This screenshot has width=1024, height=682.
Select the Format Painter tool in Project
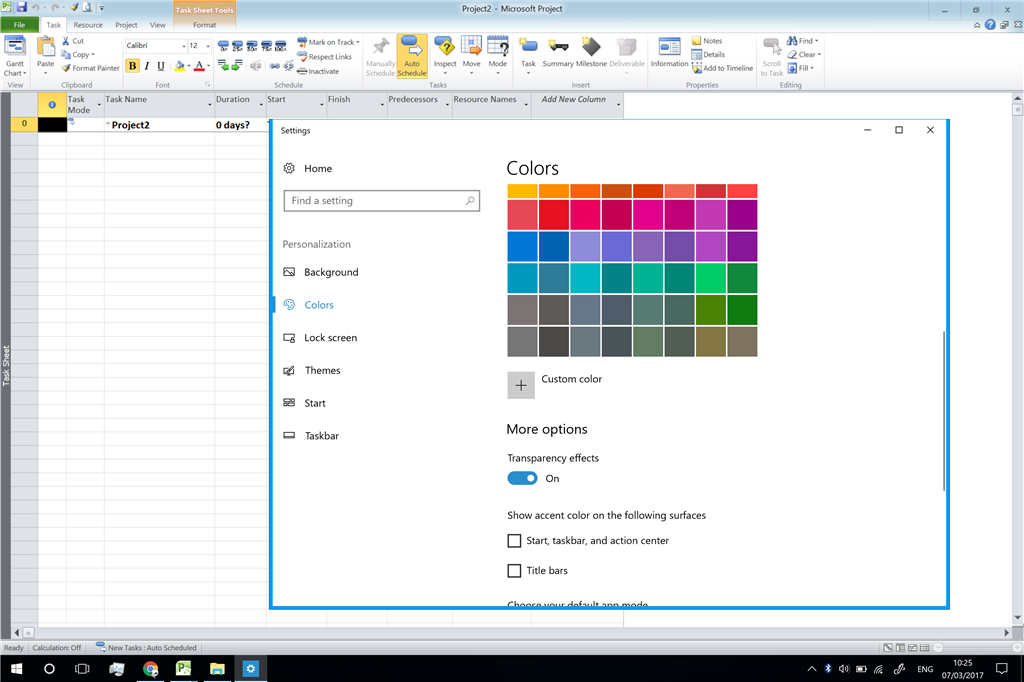pyautogui.click(x=90, y=68)
